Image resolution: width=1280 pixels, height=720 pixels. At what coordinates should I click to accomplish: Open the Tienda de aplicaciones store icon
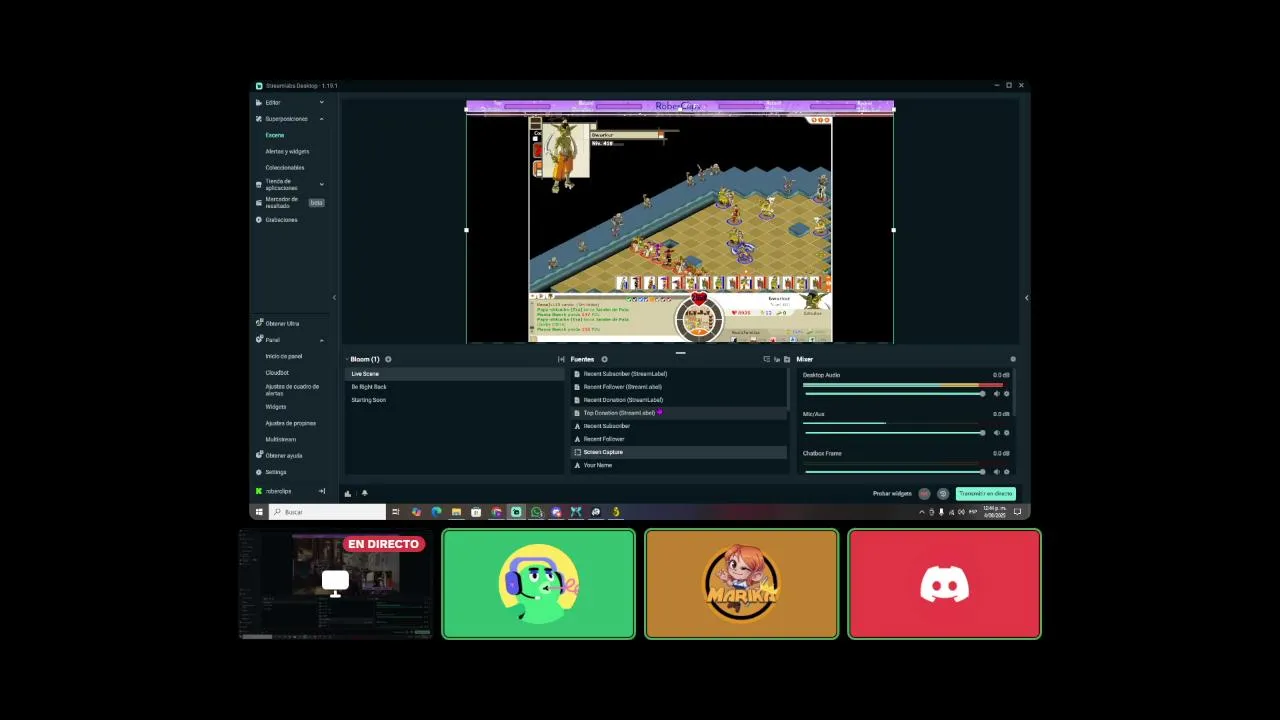point(259,184)
